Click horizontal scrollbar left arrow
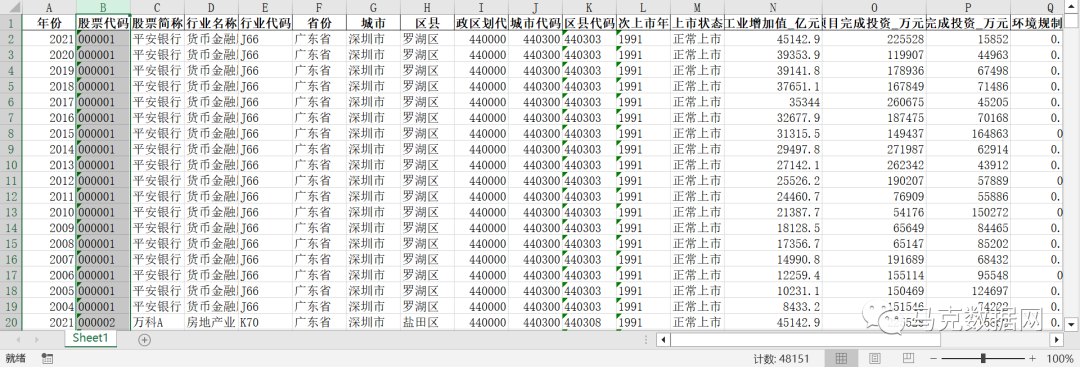Viewport: 1080px width, 367px height. click(x=662, y=339)
